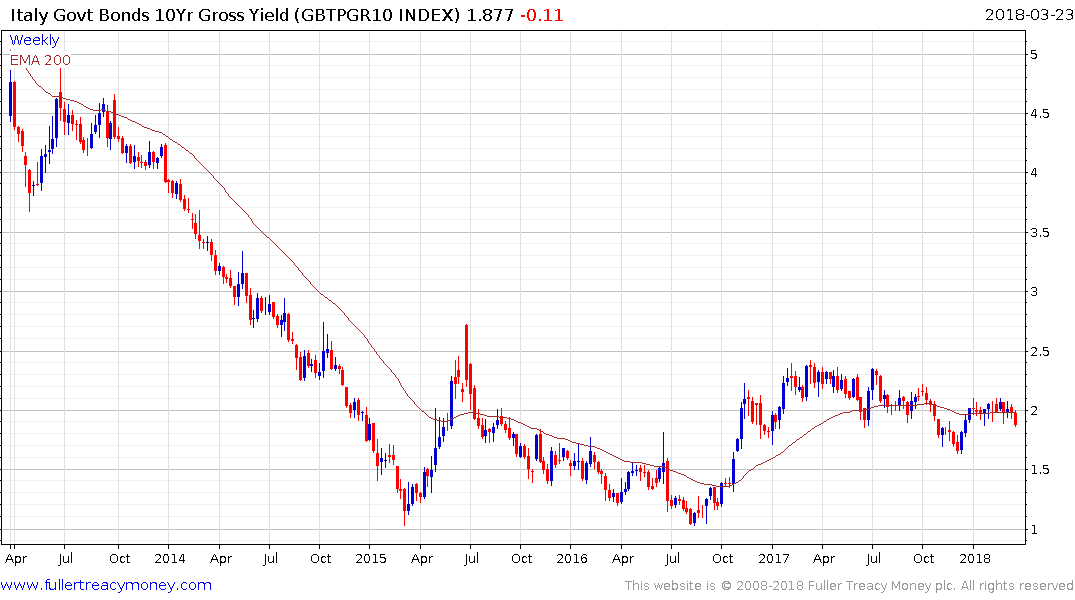
Task: Click the '2014' x-axis label
Action: 169,558
